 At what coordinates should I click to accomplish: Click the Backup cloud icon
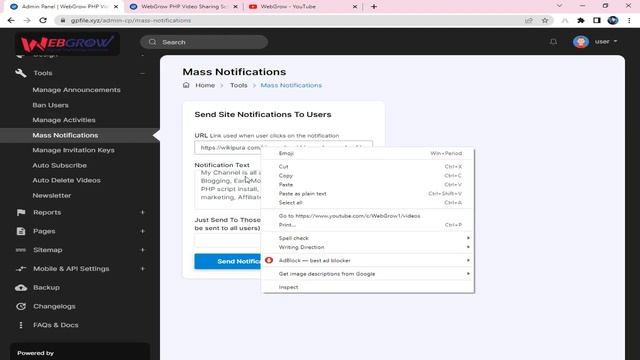coord(21,288)
